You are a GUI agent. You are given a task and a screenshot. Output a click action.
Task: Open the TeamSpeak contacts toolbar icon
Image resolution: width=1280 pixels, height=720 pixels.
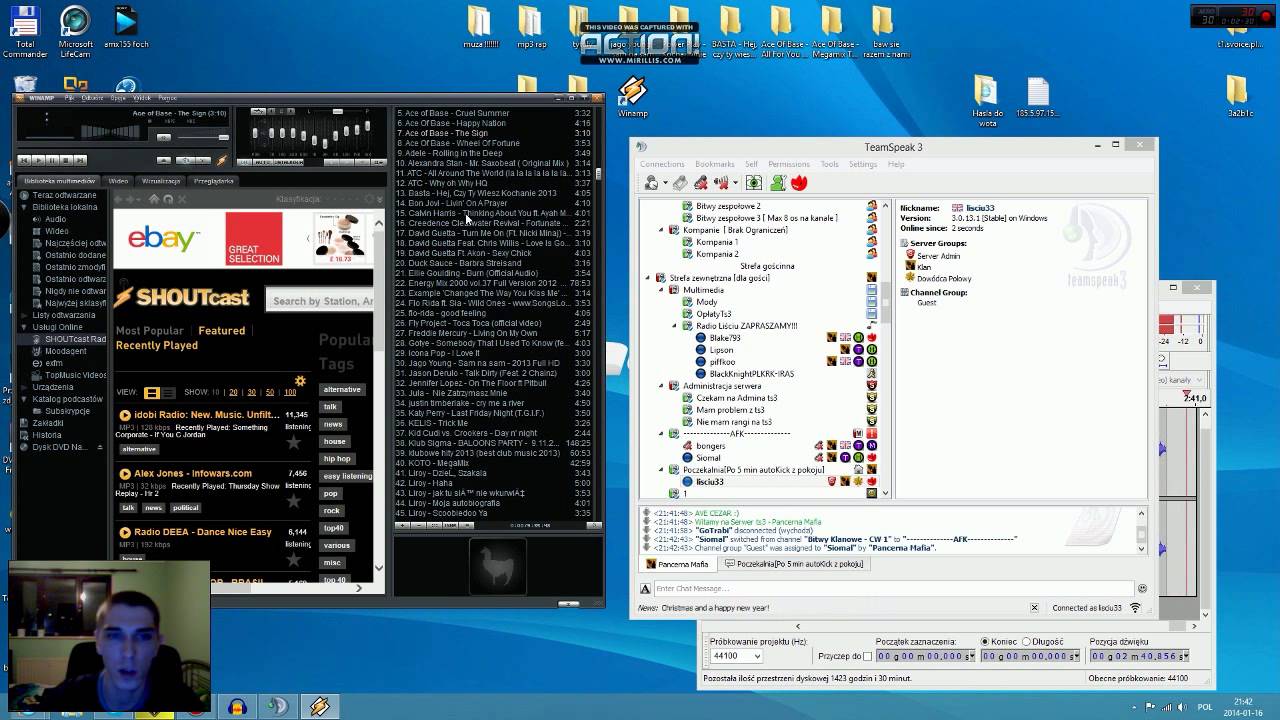[778, 183]
